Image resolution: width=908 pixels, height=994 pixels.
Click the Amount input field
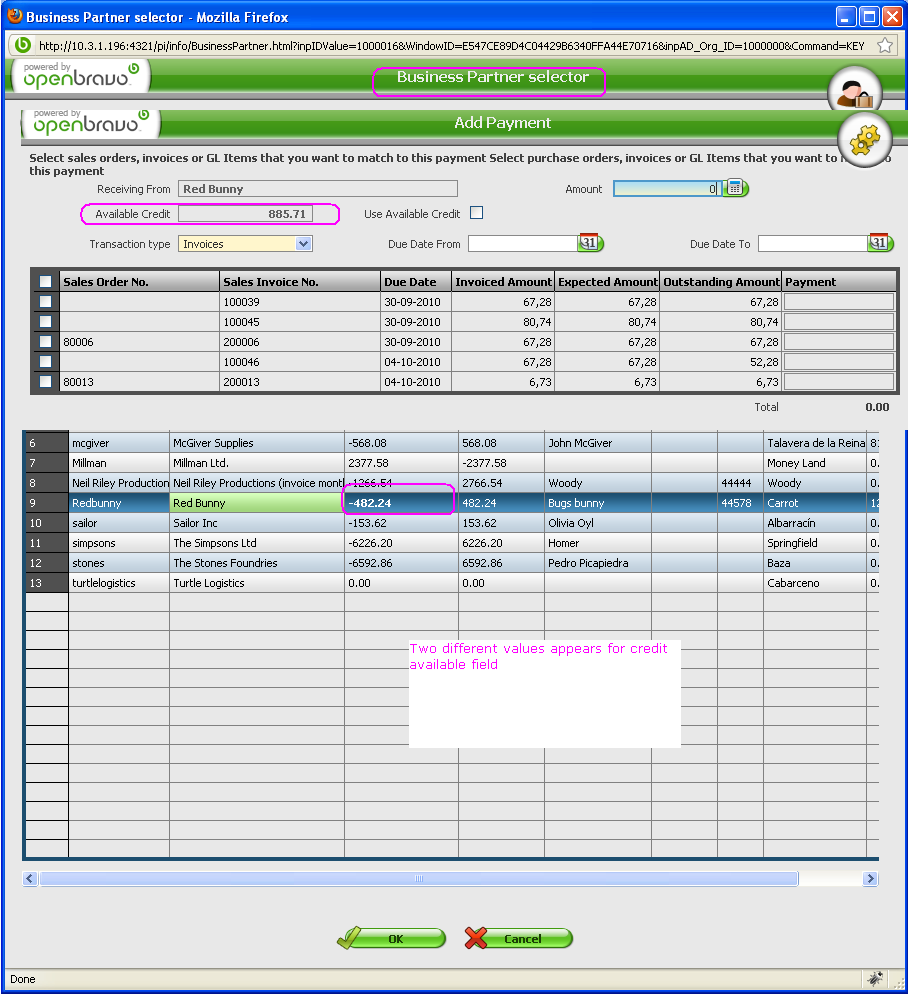coord(666,189)
